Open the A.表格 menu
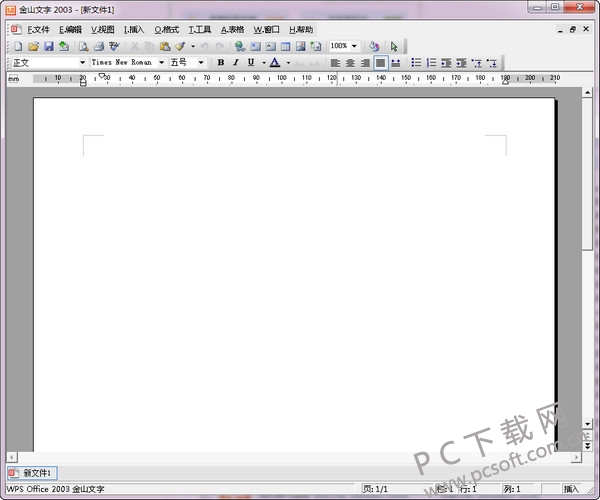The height and width of the screenshot is (500, 600). pyautogui.click(x=232, y=29)
